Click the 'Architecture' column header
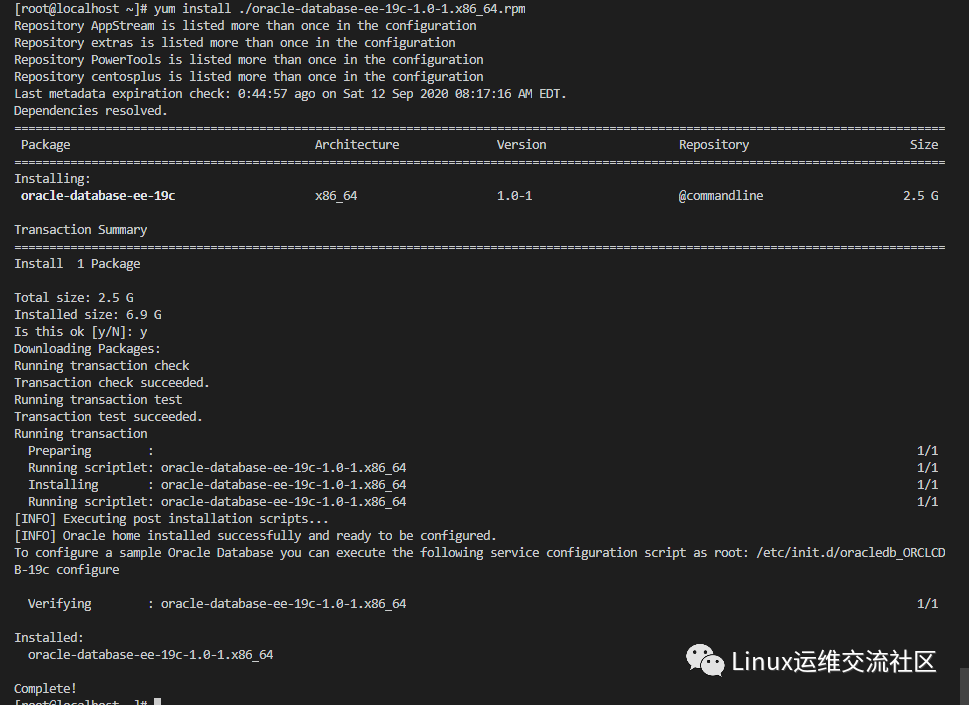The height and width of the screenshot is (705, 969). coord(357,145)
